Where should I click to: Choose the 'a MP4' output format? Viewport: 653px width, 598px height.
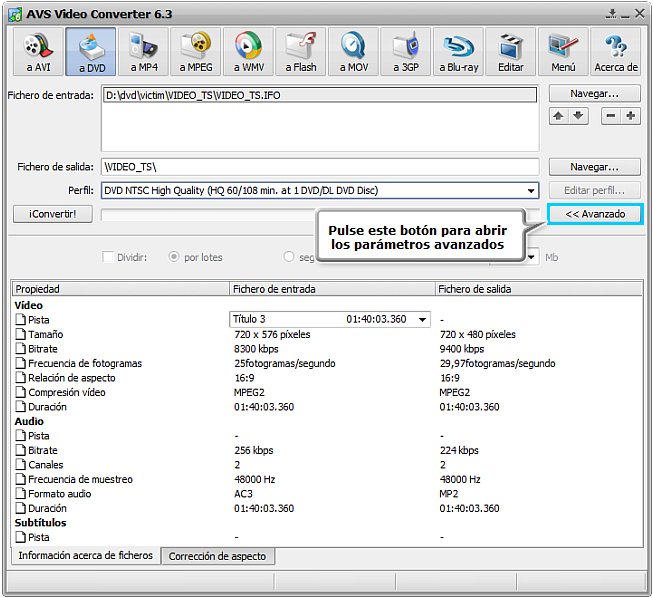(x=143, y=52)
